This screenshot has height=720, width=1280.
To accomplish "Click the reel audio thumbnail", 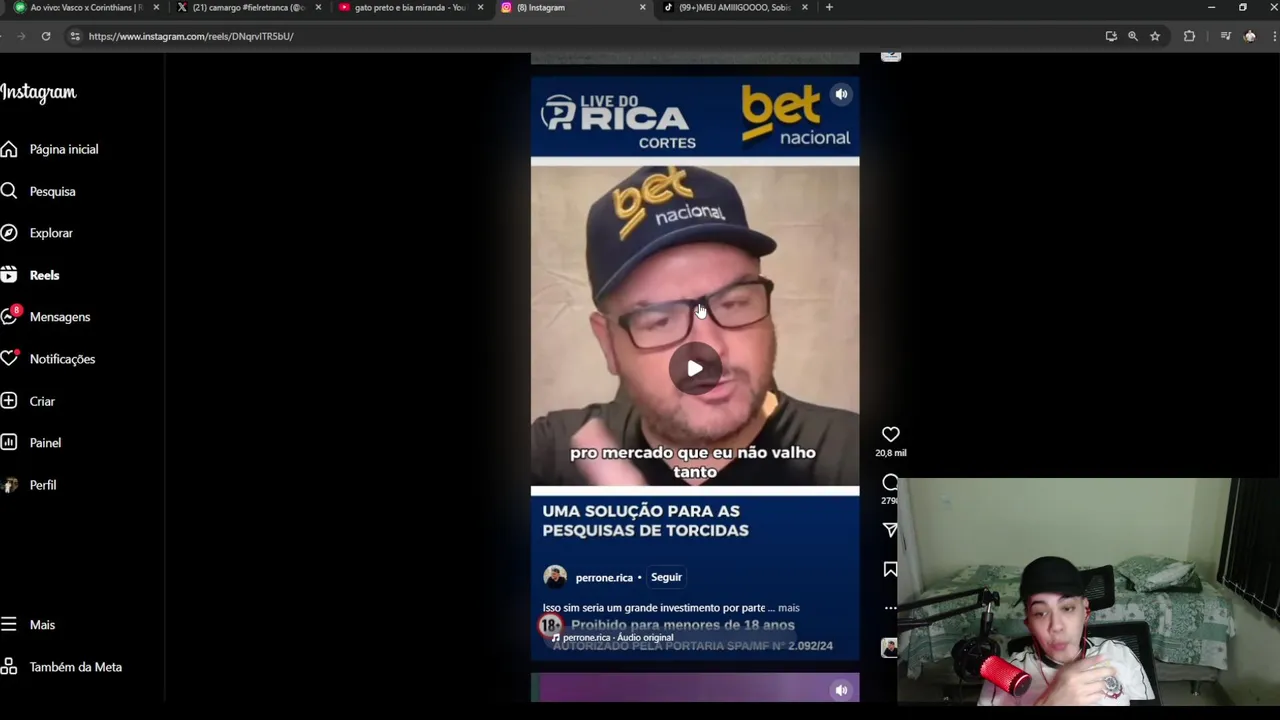I will tap(889, 648).
